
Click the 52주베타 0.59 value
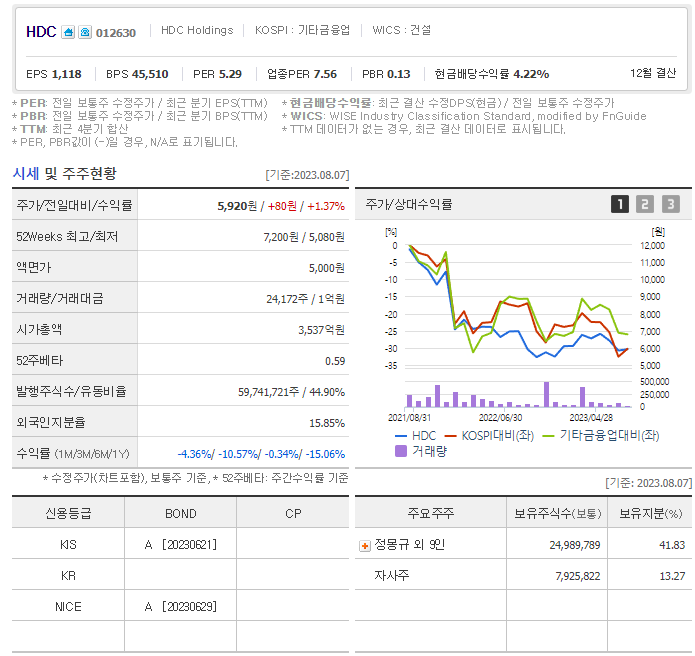[x=335, y=361]
